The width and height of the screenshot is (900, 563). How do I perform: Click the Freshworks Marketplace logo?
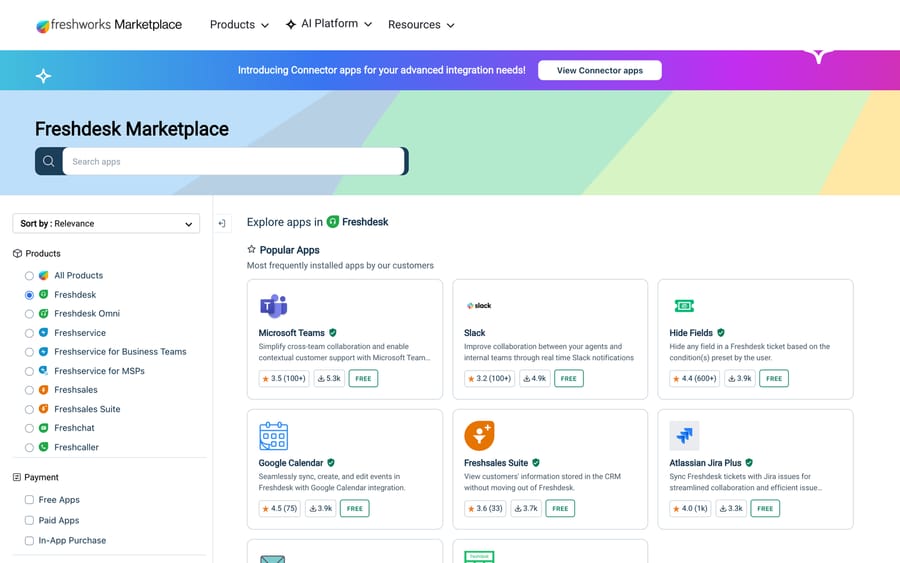tap(109, 25)
